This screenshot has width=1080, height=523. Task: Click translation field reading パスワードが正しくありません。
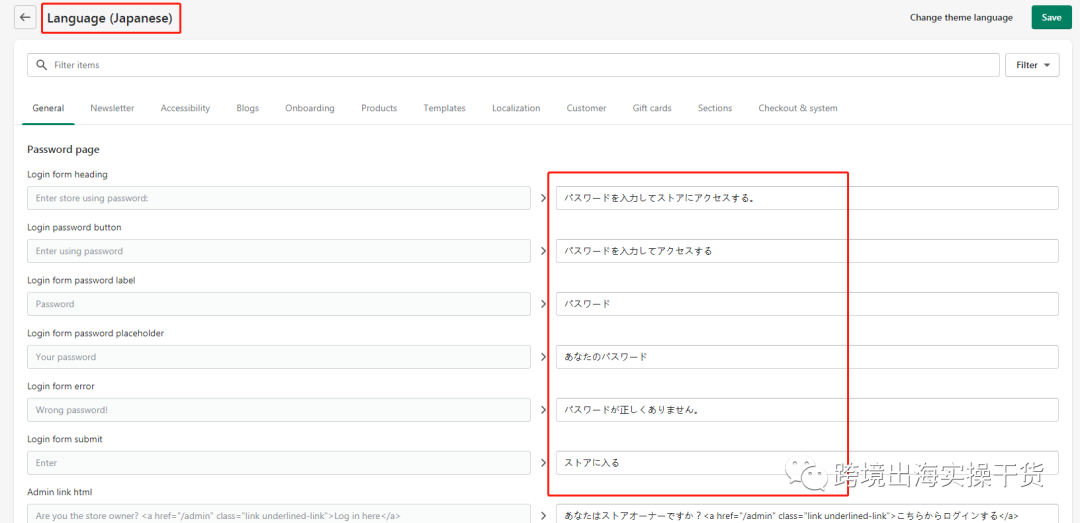pos(807,410)
